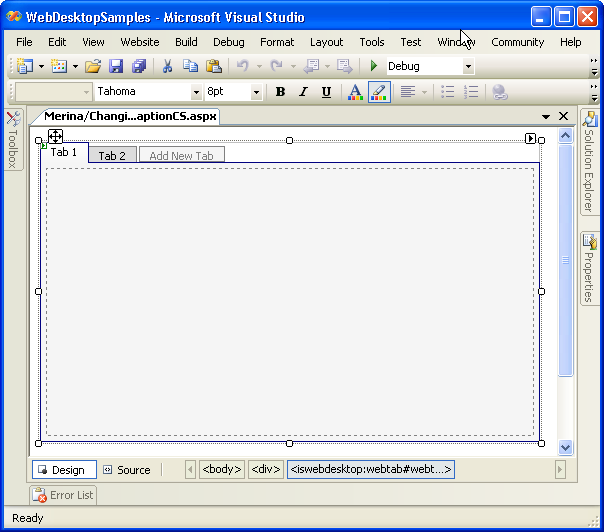Image resolution: width=604 pixels, height=532 pixels.
Task: Click the designer vertical scrollbar down arrow
Action: [x=565, y=447]
